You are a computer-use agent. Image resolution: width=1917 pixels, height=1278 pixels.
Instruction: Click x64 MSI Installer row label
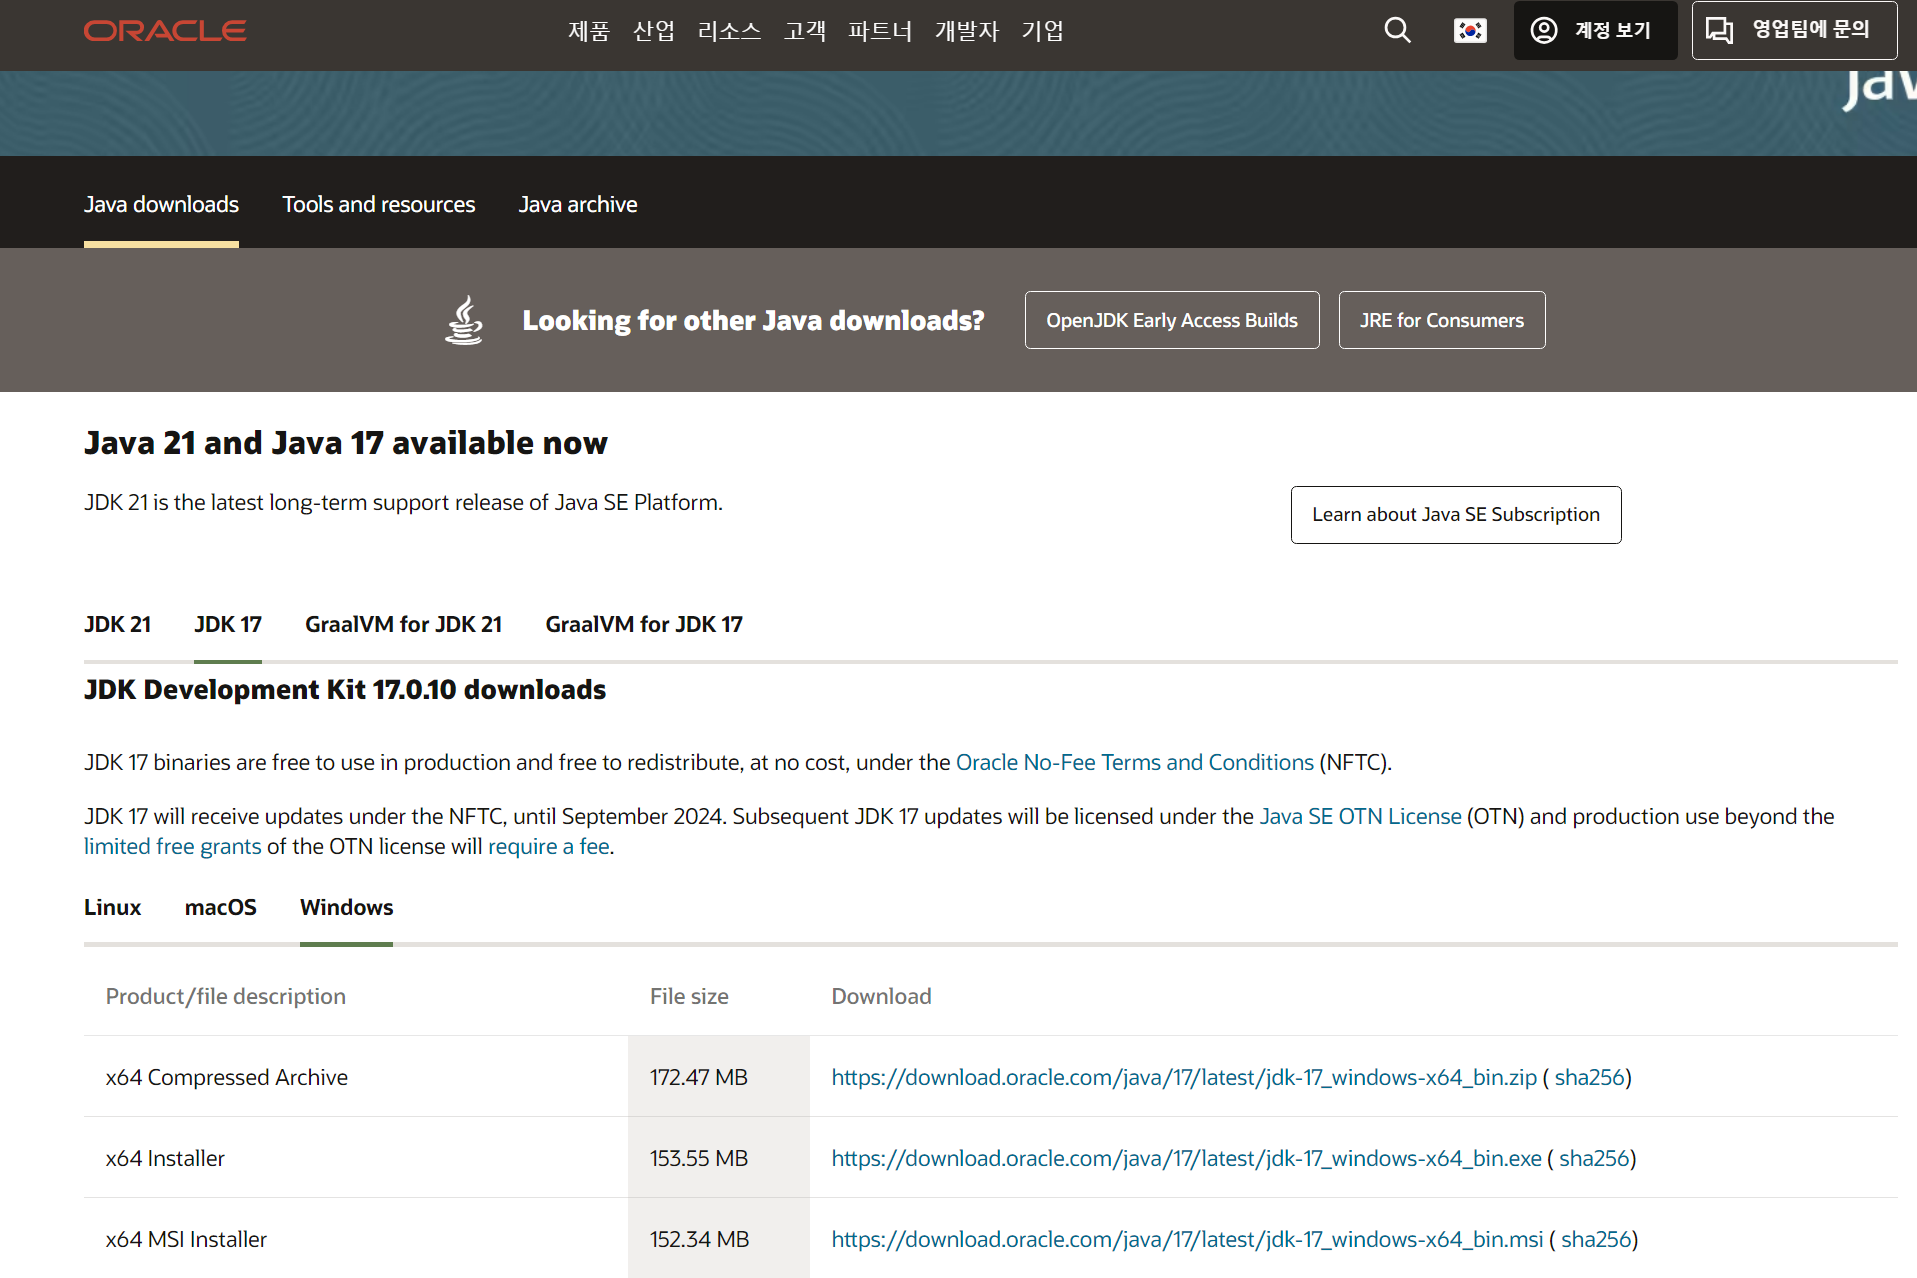[186, 1239]
